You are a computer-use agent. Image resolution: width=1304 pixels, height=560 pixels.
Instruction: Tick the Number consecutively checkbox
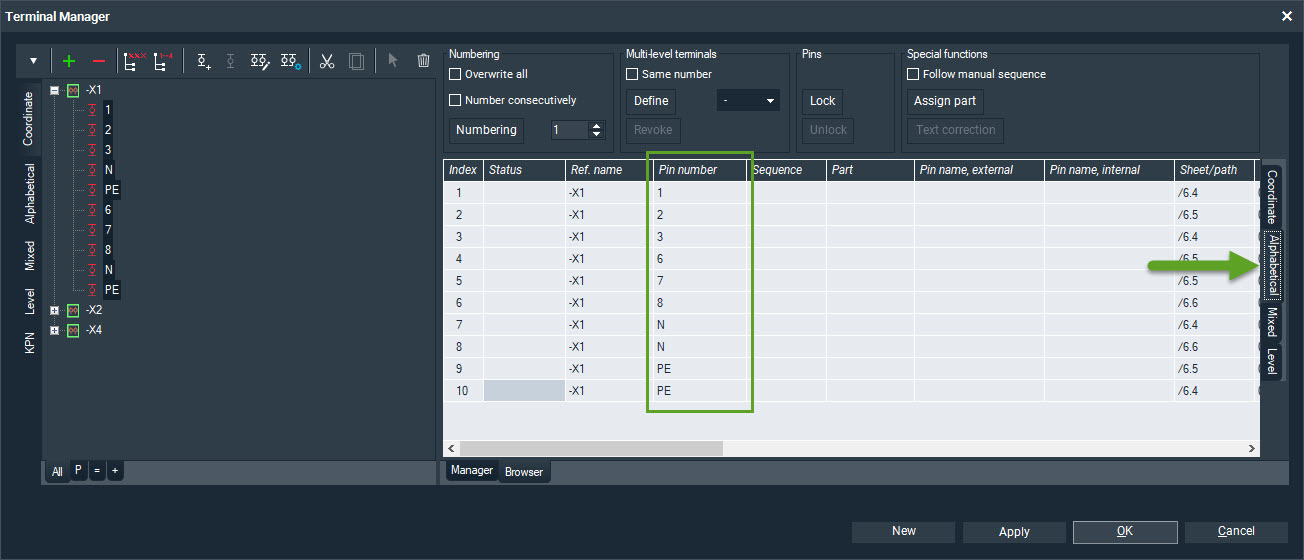[455, 100]
